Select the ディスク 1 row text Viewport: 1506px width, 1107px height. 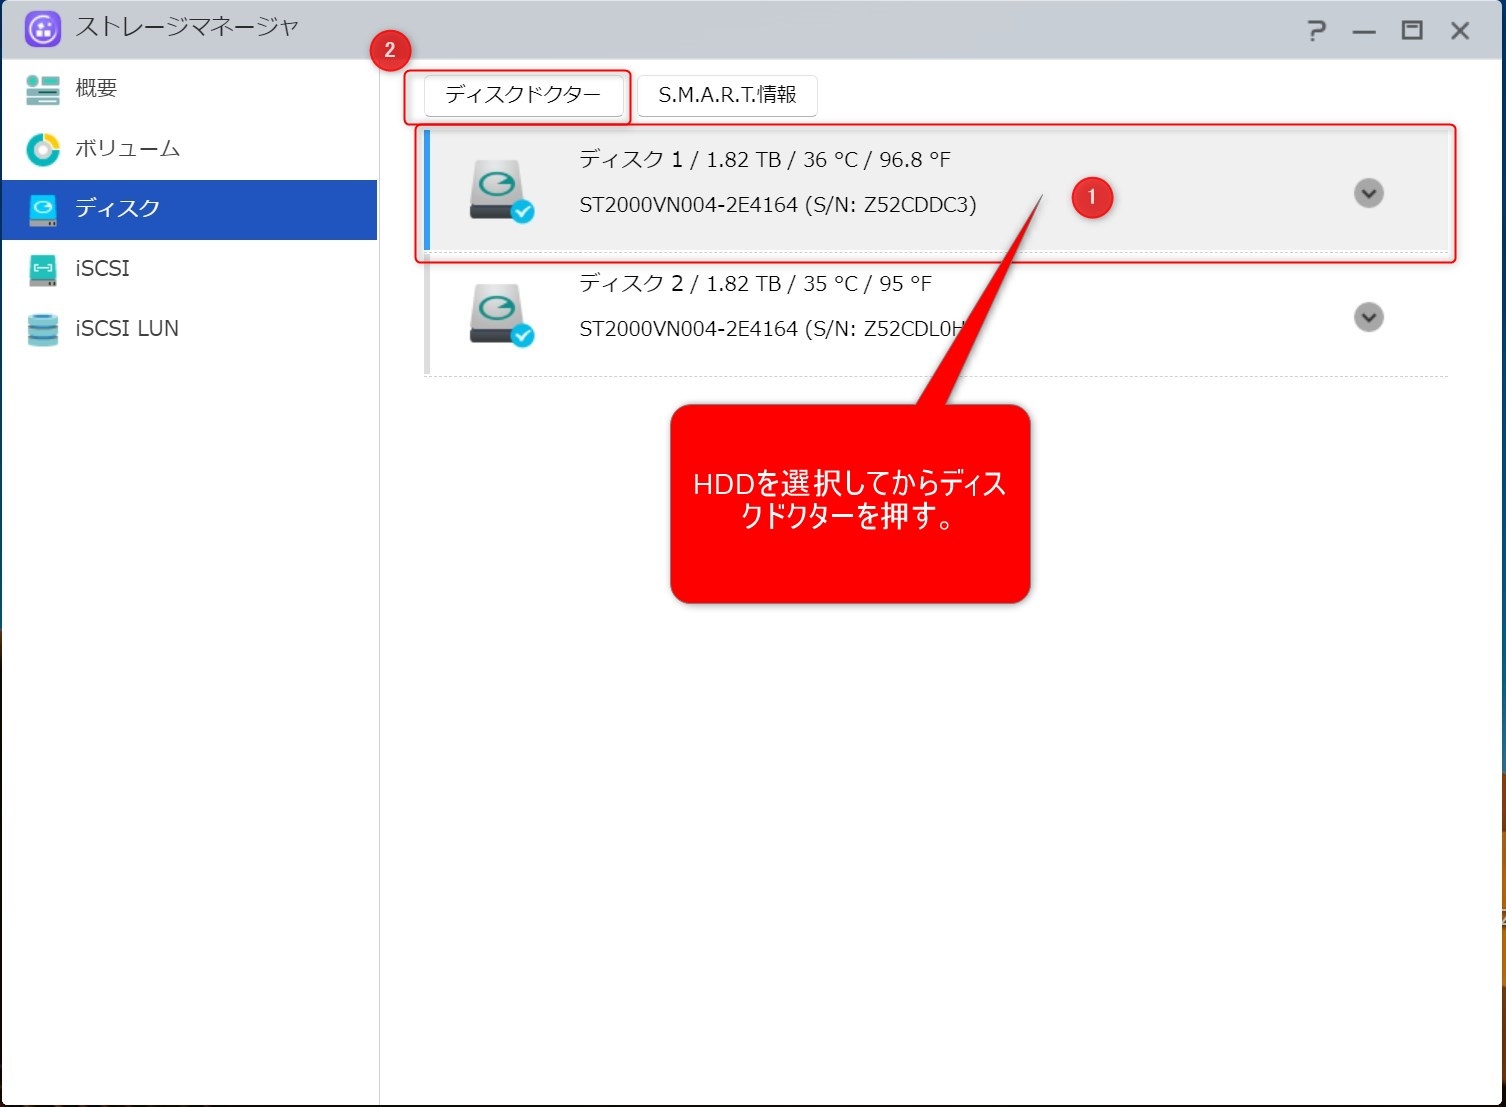[764, 160]
